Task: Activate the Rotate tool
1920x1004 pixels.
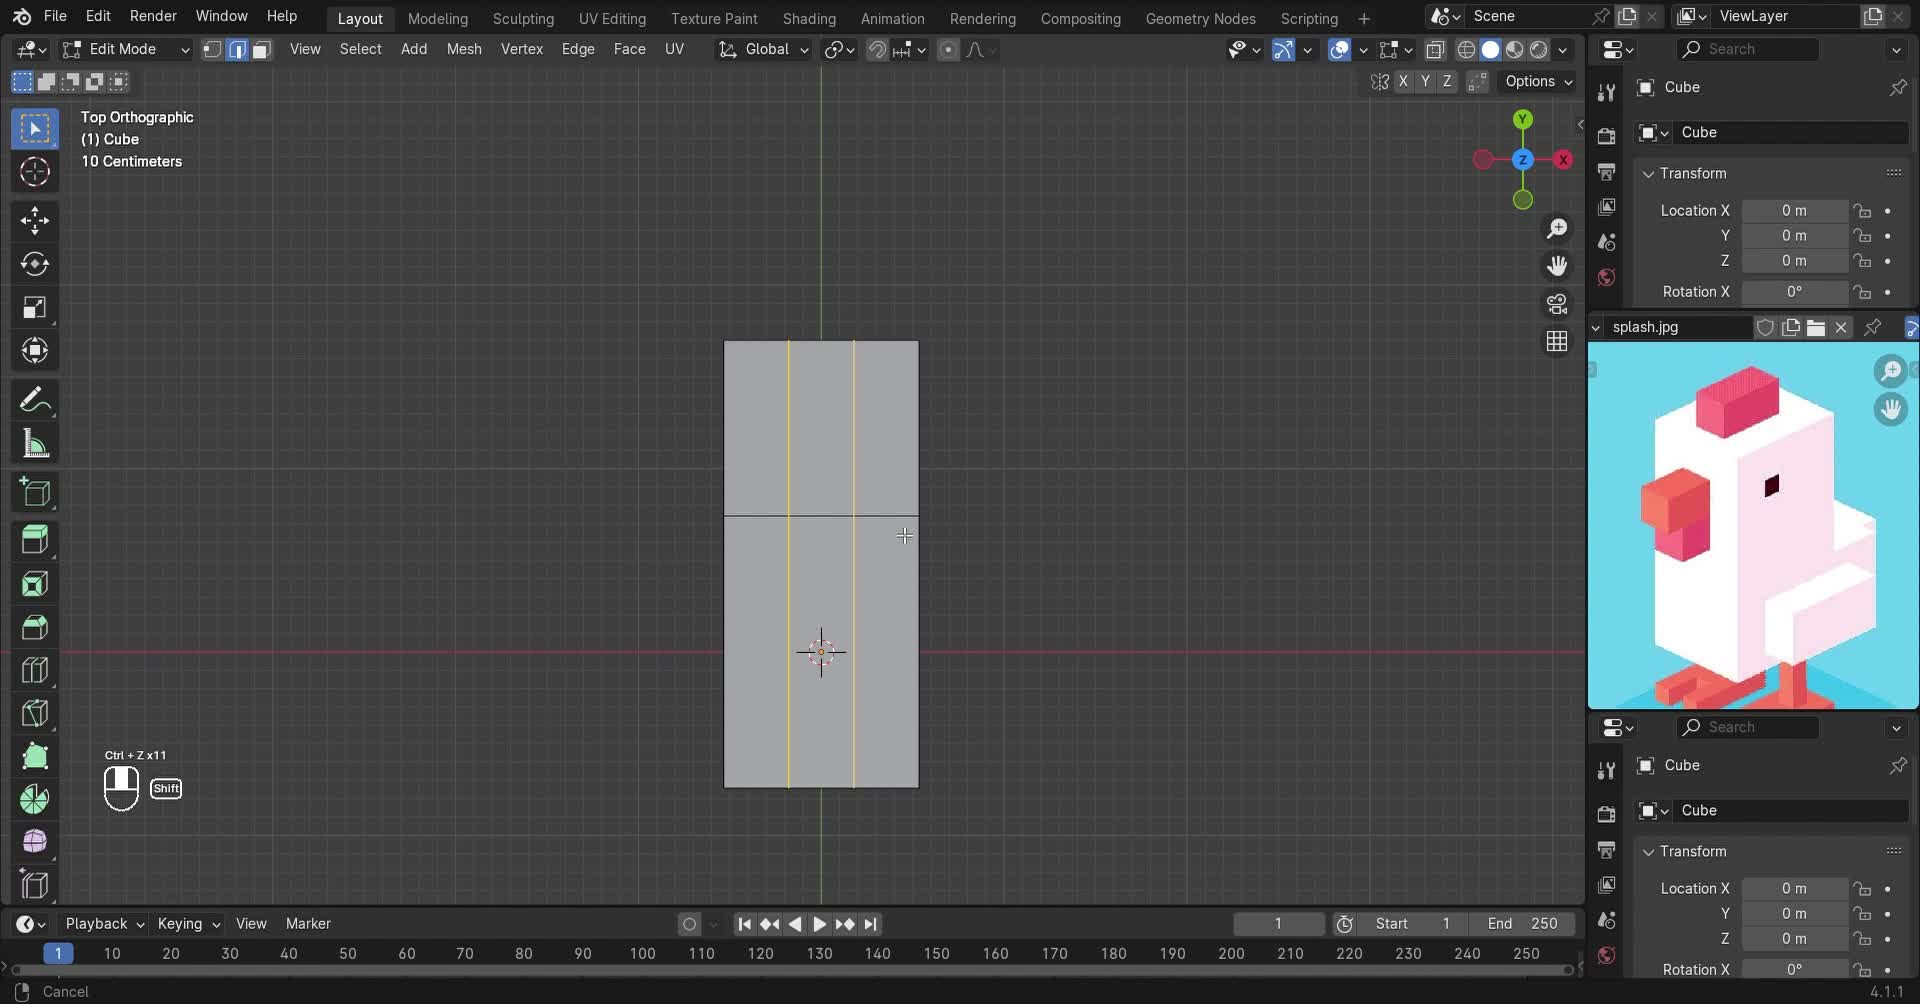Action: pos(35,263)
